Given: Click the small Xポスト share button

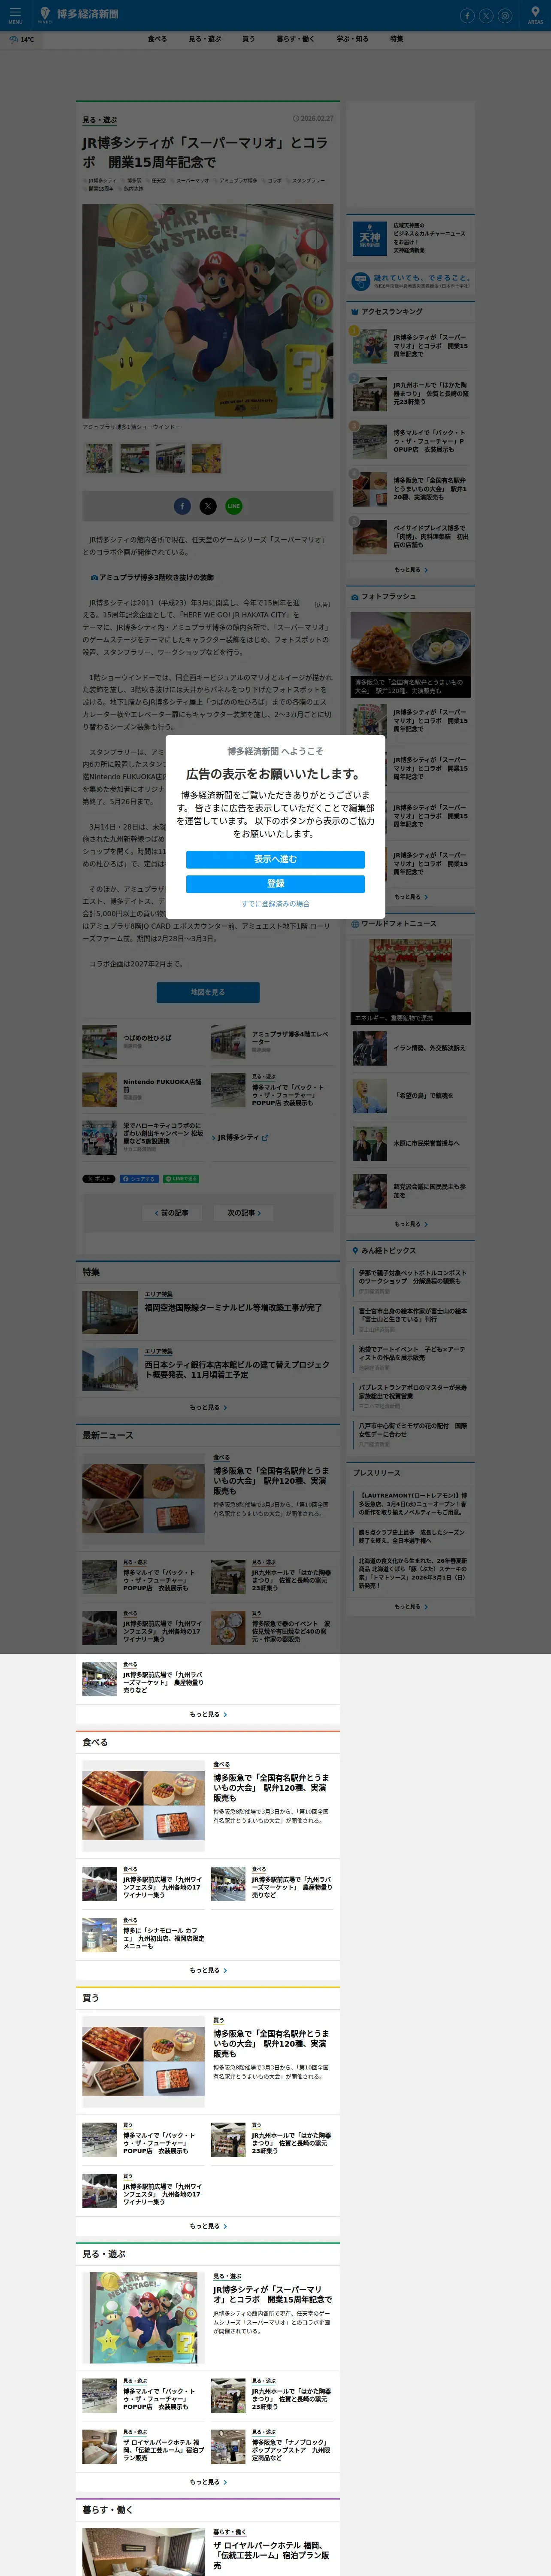Looking at the screenshot, I should coord(99,1179).
